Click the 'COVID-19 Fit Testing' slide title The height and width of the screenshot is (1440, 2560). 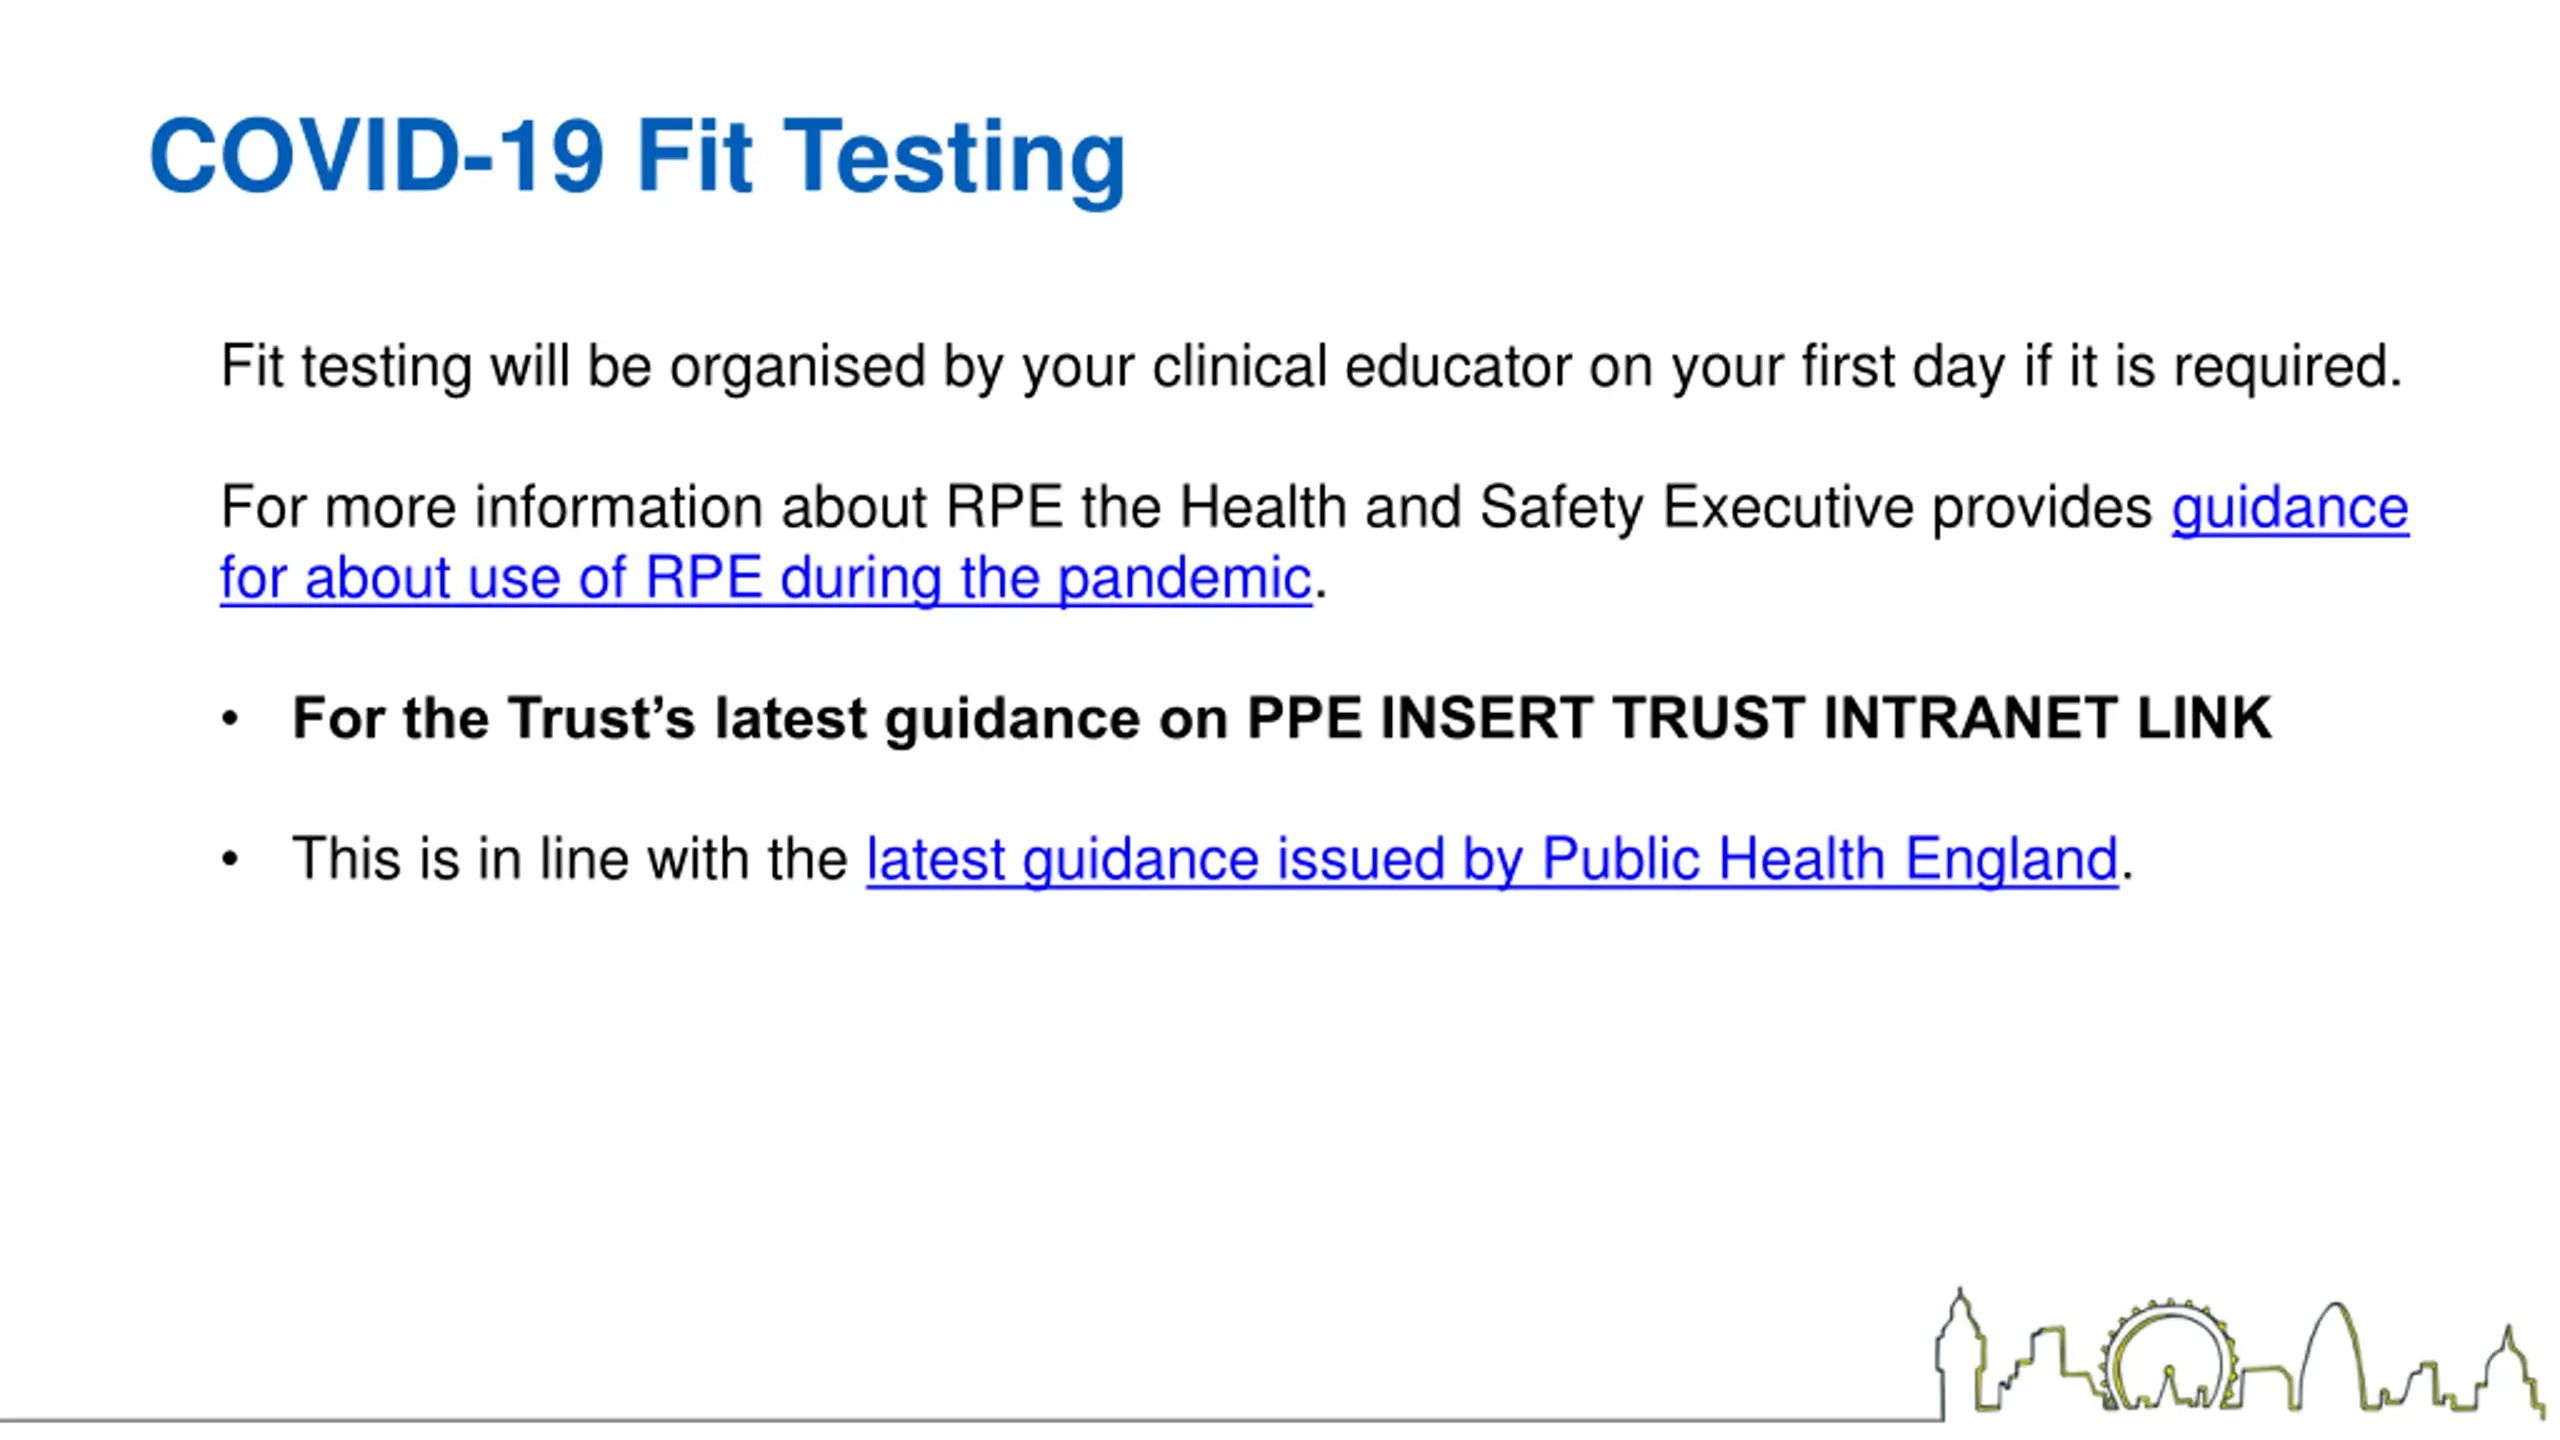click(x=637, y=157)
